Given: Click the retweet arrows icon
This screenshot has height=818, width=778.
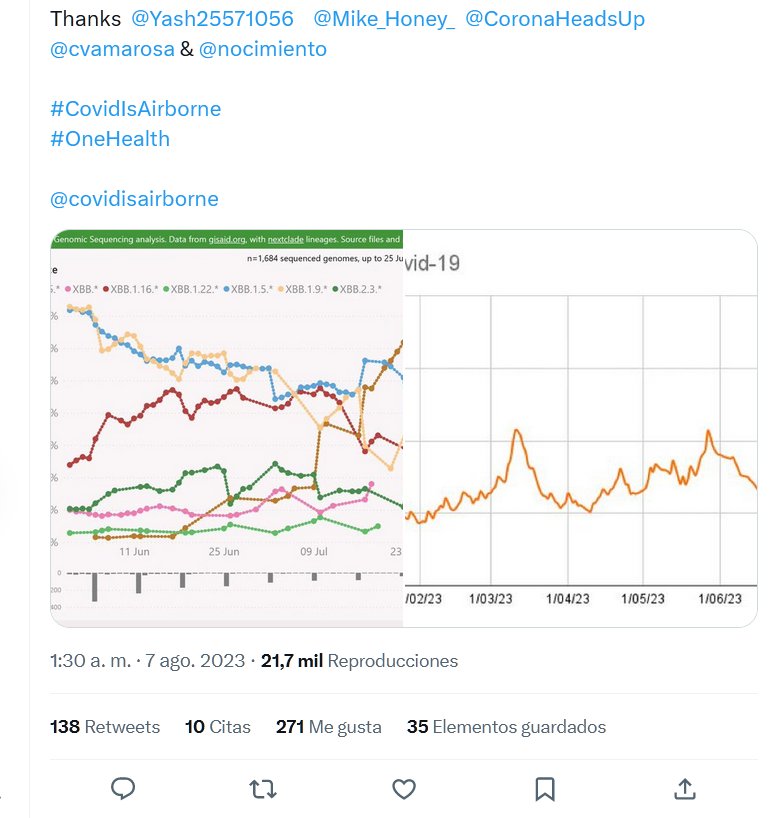Looking at the screenshot, I should (263, 789).
